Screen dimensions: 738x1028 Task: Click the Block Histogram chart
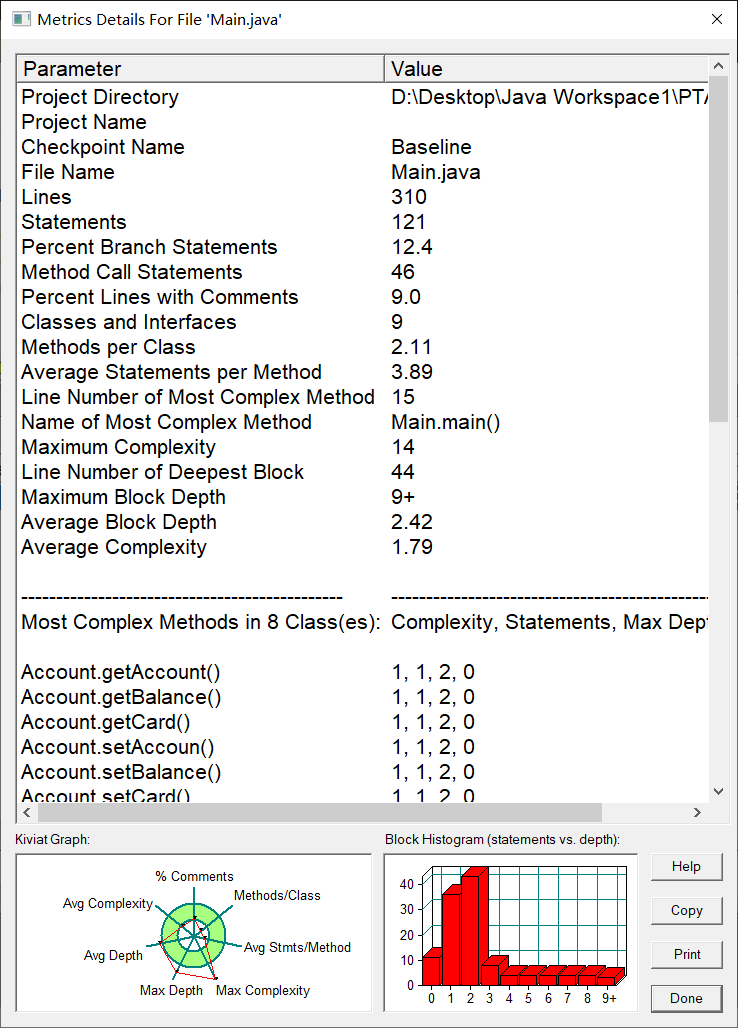click(x=511, y=933)
